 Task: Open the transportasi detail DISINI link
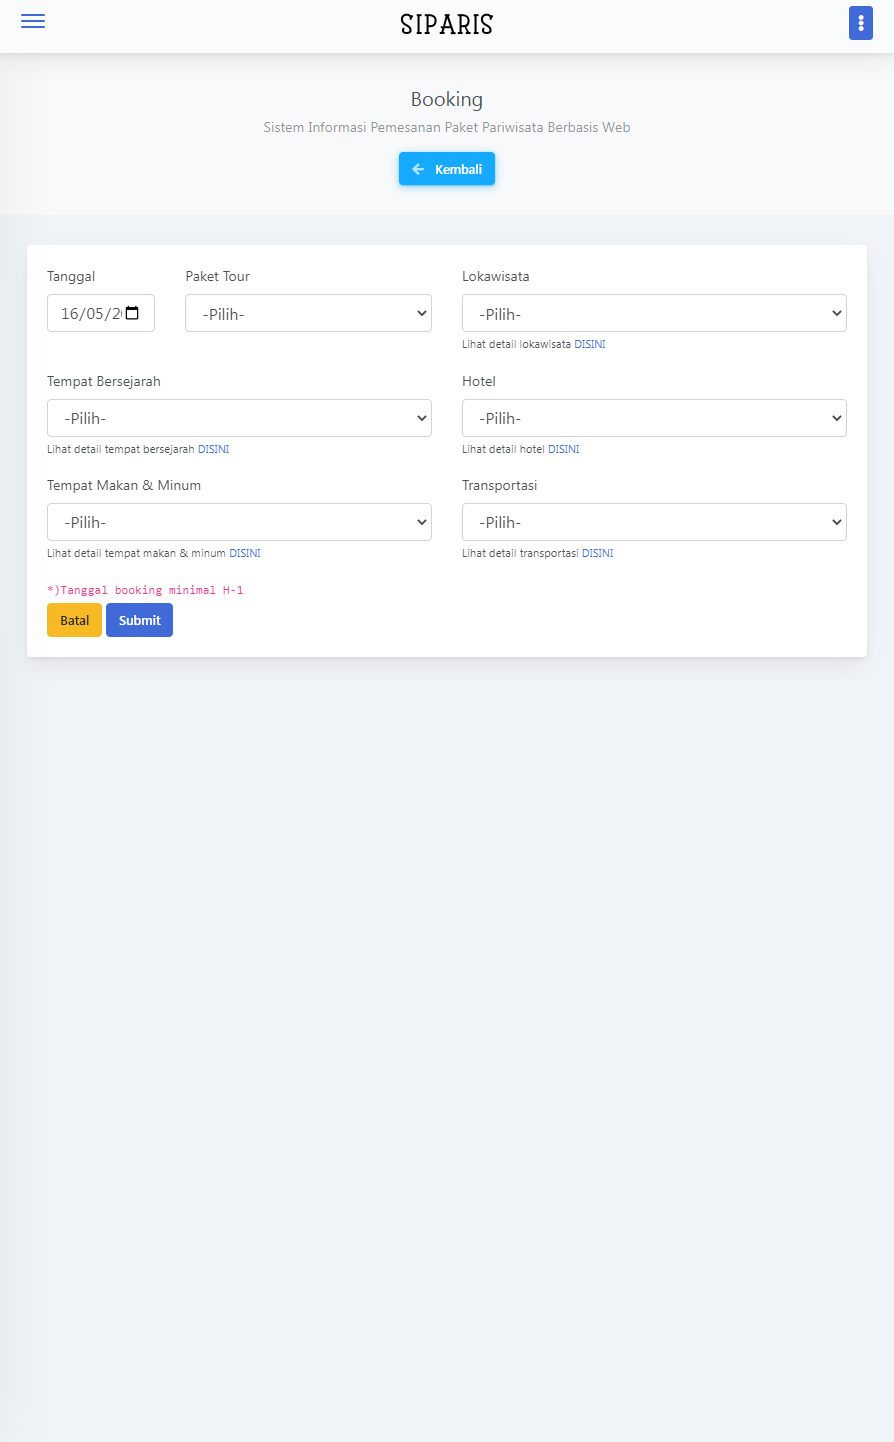click(598, 553)
